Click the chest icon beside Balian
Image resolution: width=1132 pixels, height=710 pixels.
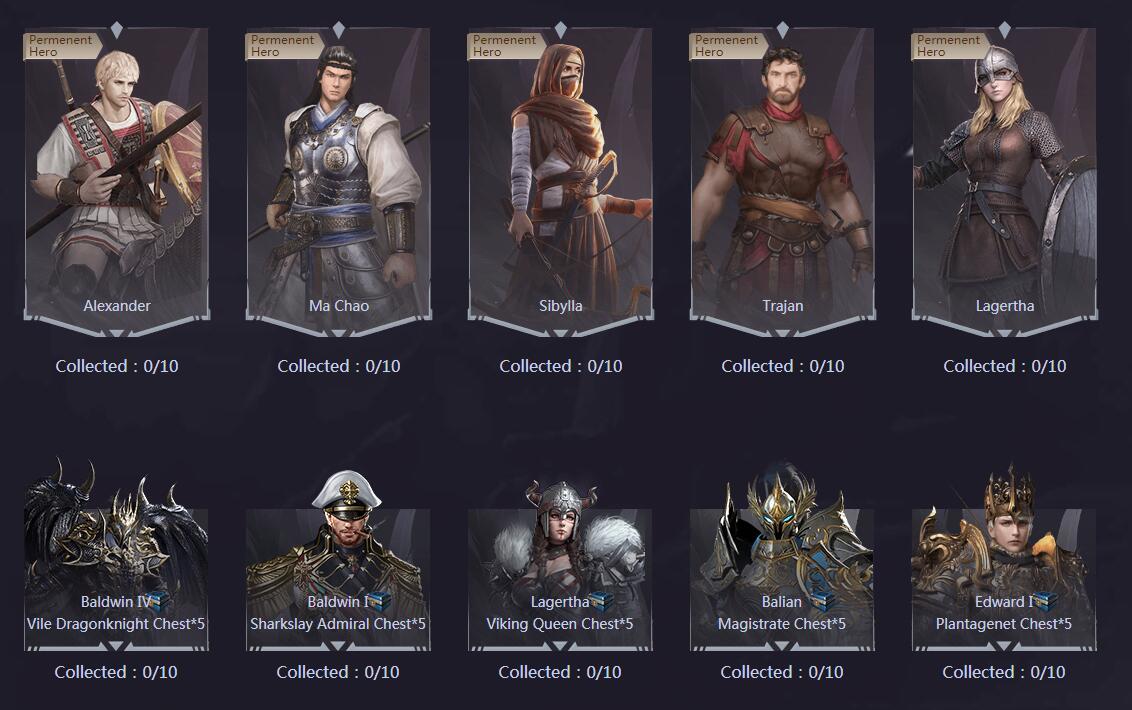click(822, 601)
